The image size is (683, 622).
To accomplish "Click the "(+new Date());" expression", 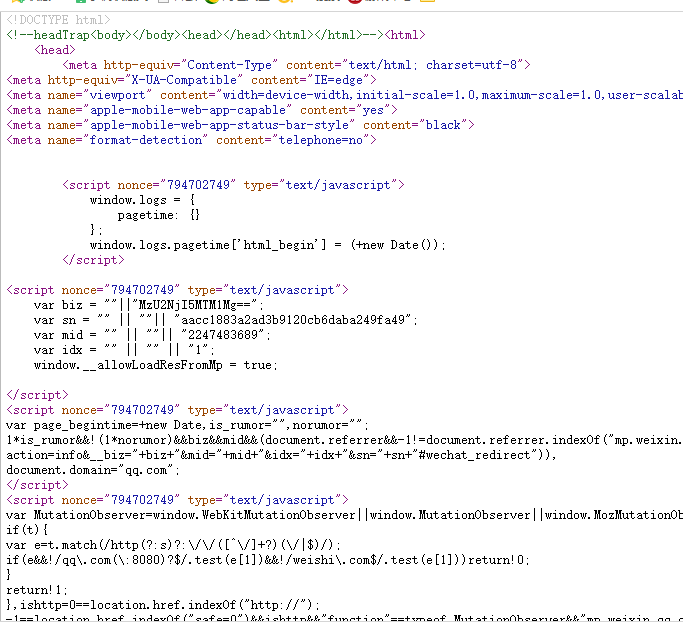I will click(x=398, y=245).
